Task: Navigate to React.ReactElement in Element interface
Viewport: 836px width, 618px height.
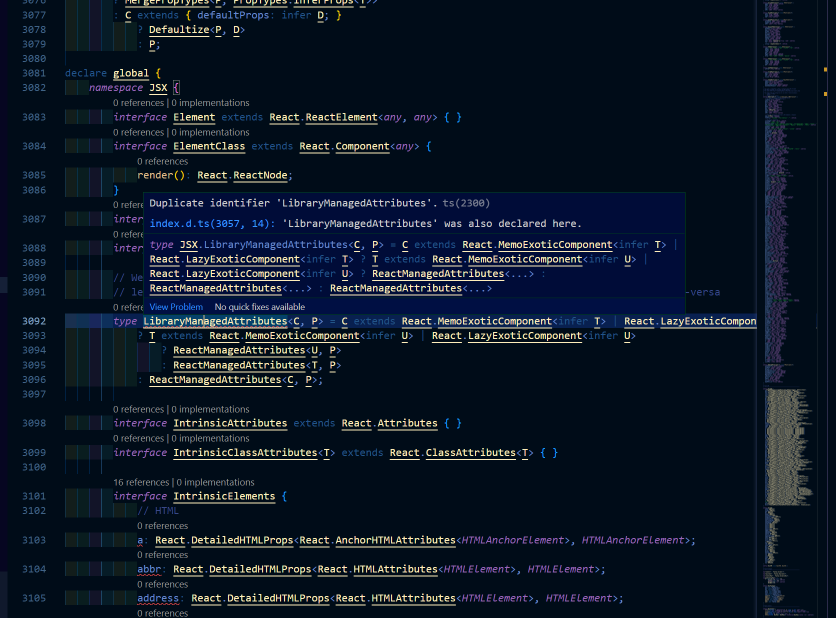Action: coord(340,116)
